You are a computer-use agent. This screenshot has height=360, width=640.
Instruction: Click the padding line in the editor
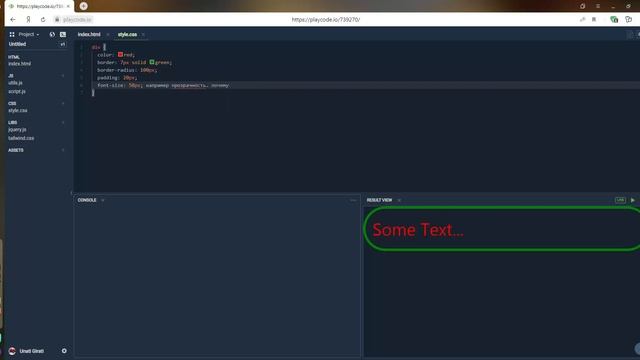click(x=117, y=78)
